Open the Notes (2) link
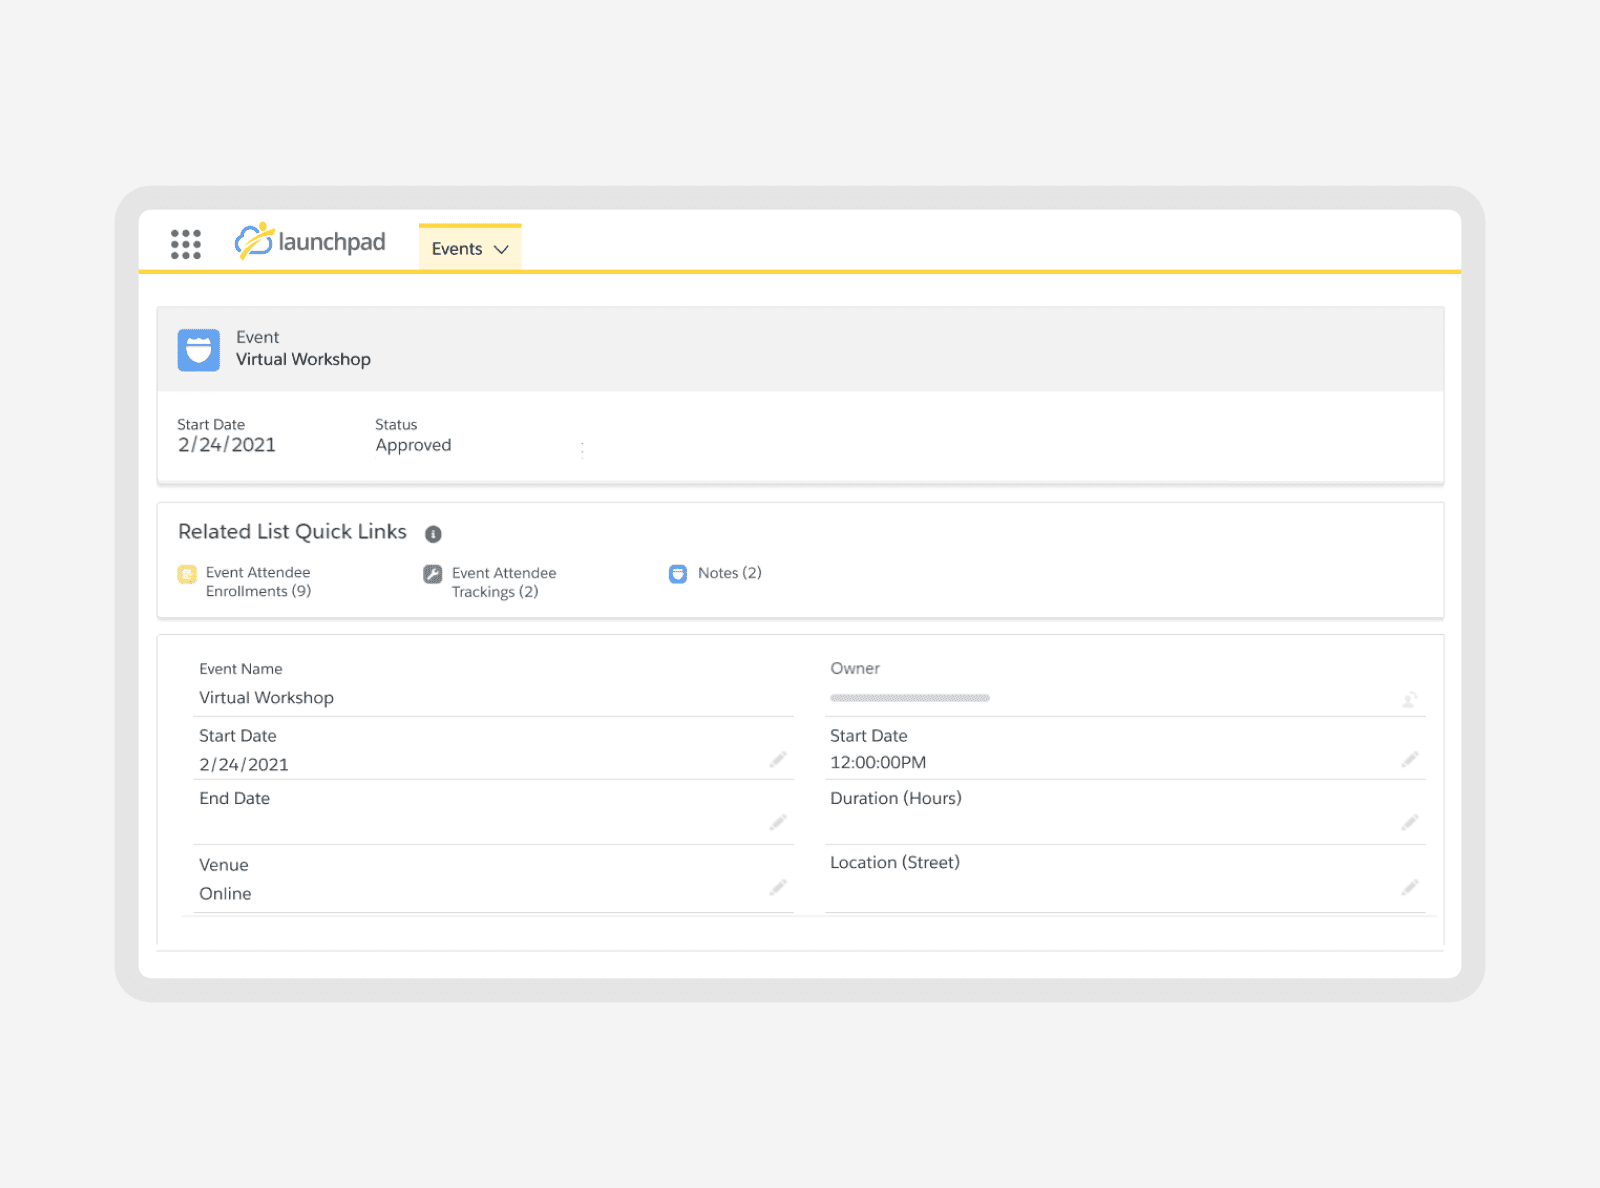 tap(730, 573)
